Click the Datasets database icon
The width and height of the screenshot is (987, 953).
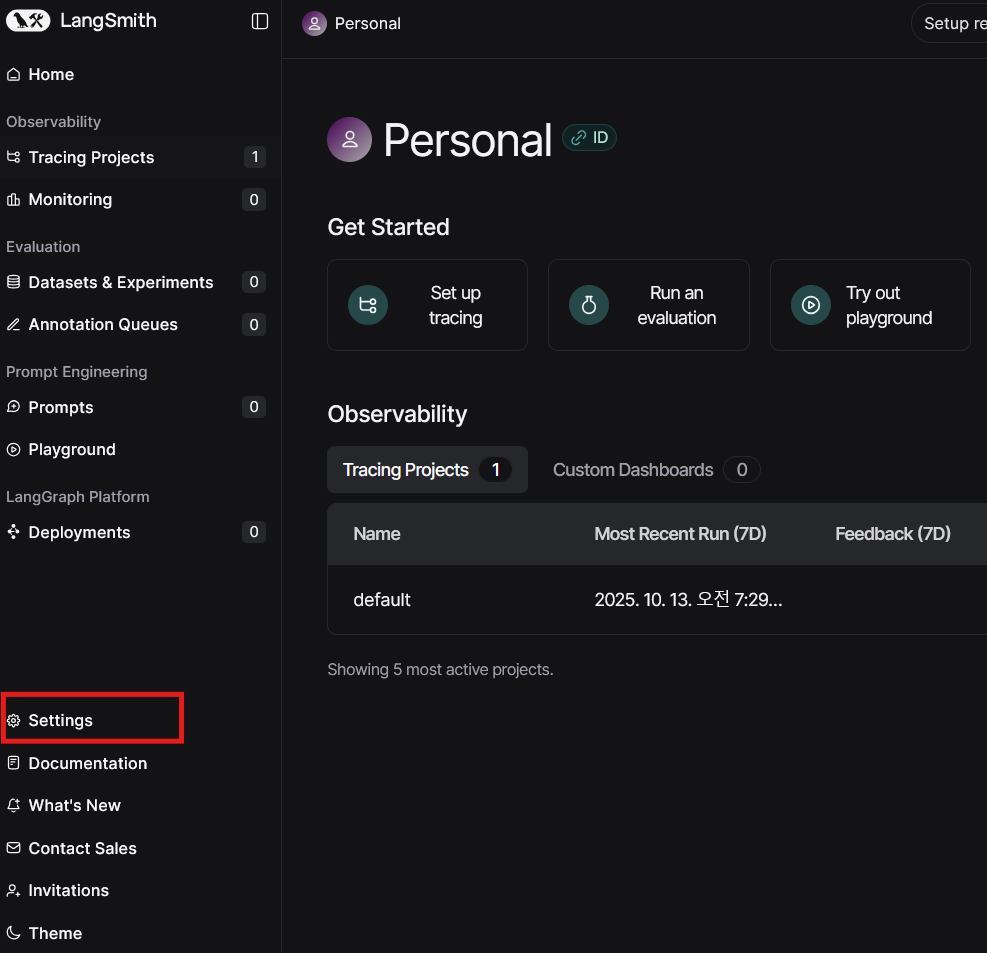coord(13,282)
